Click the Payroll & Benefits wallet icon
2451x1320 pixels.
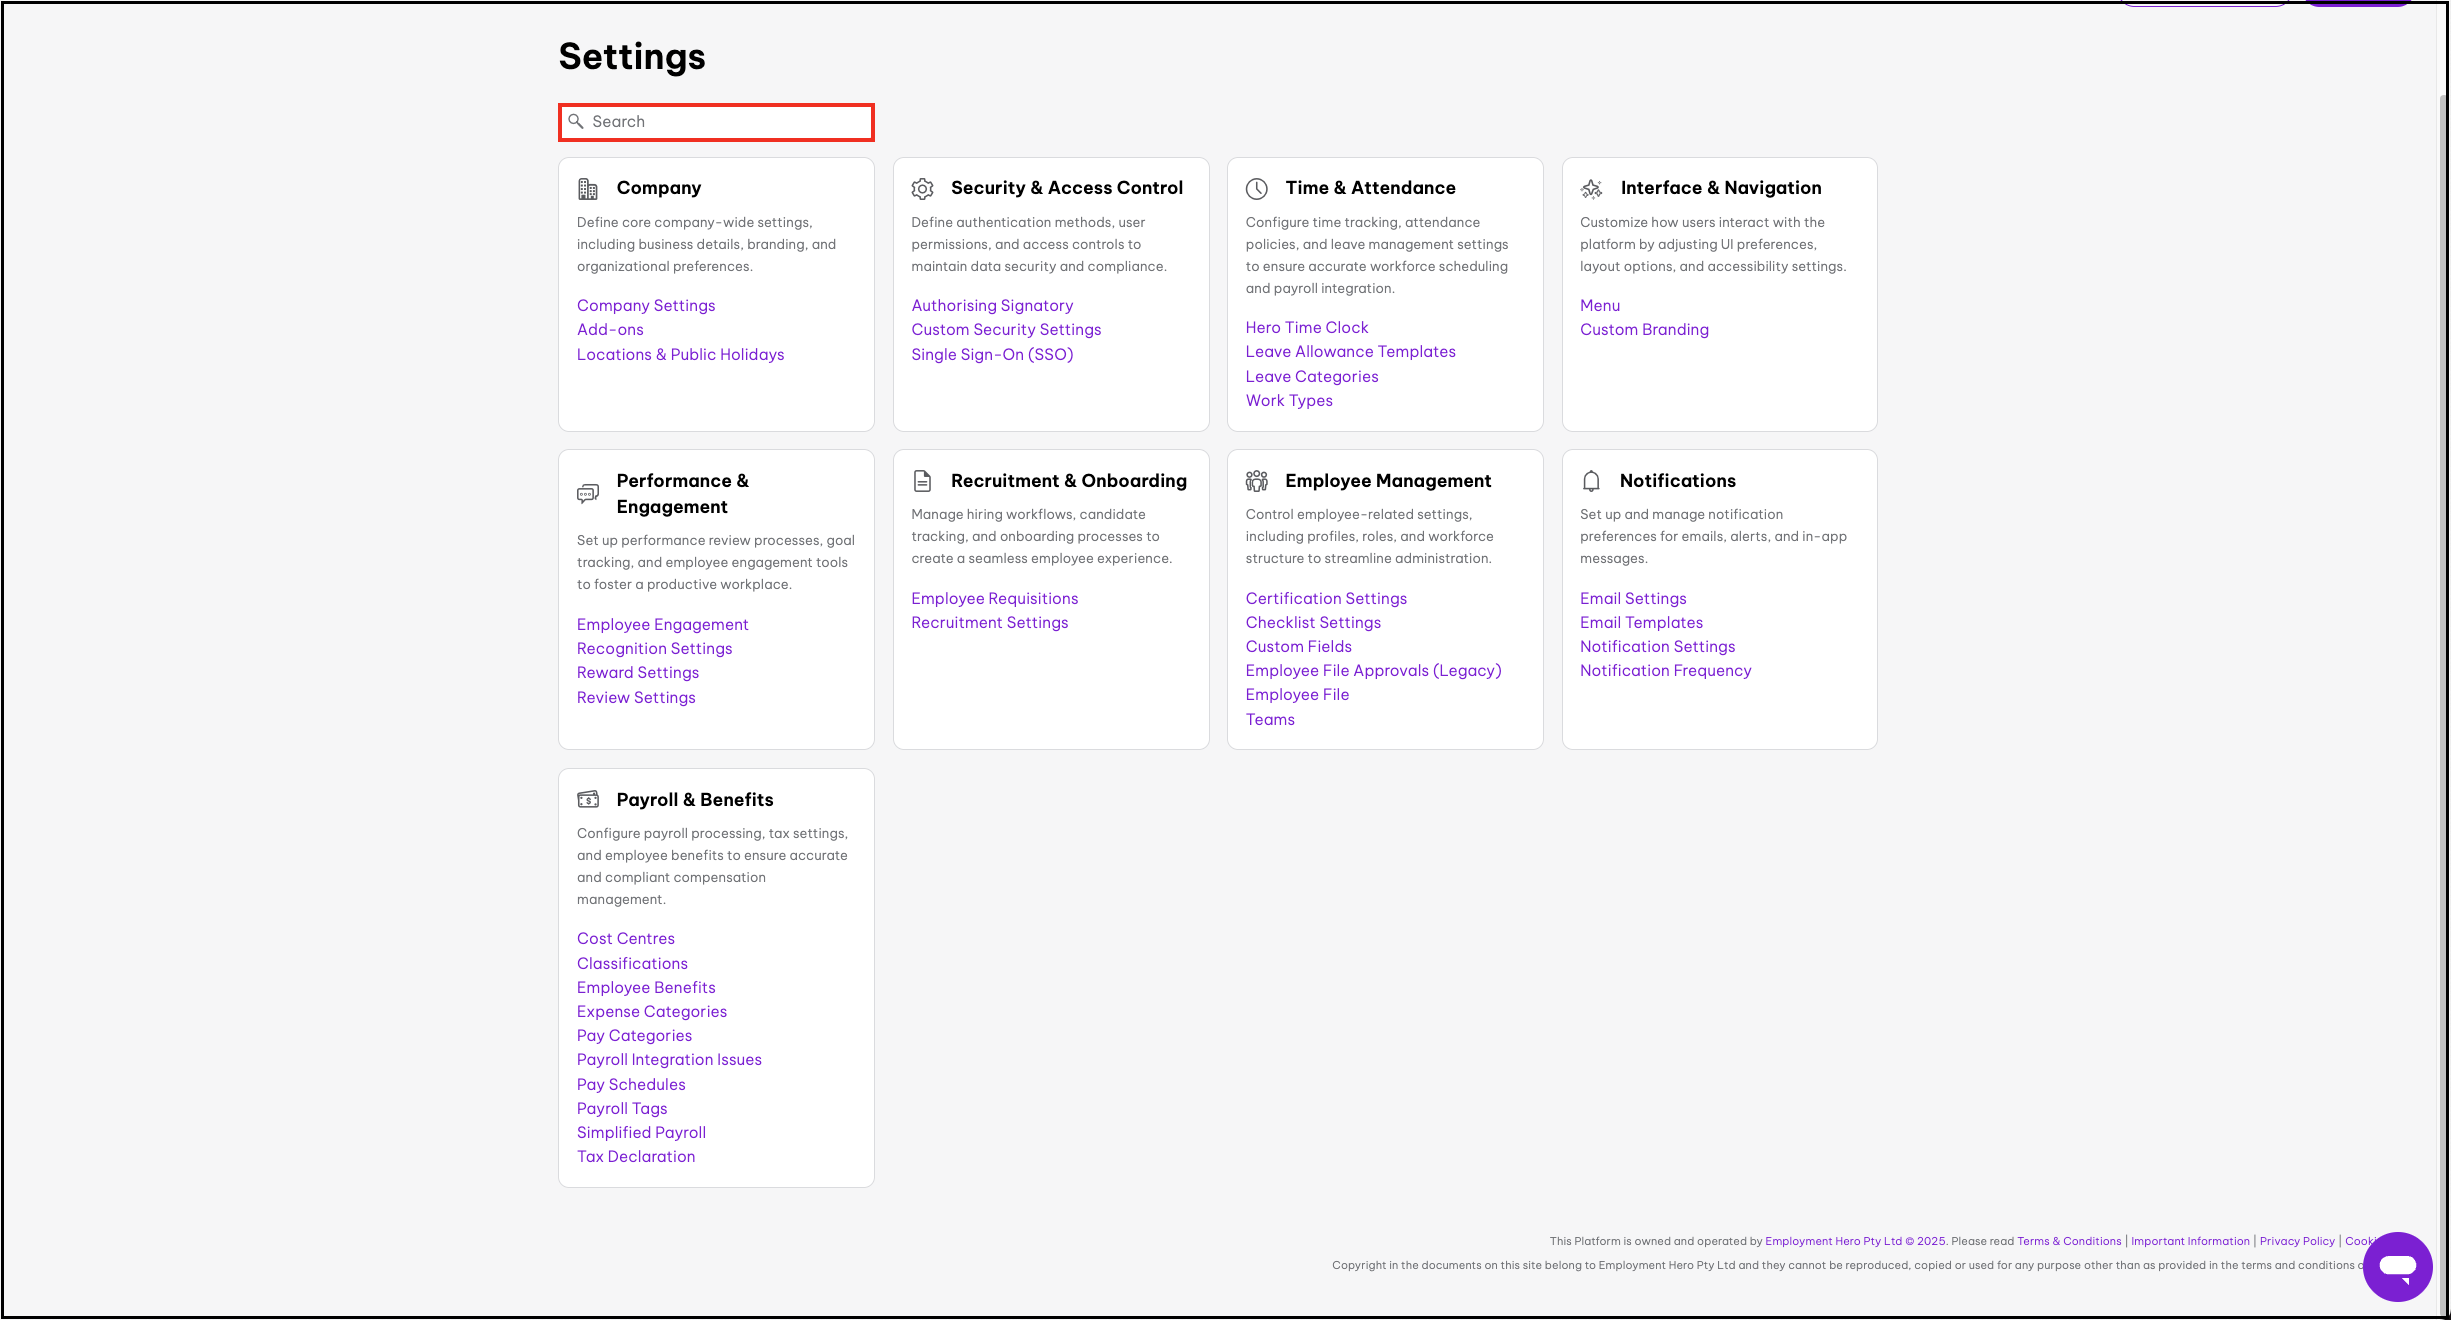(588, 798)
